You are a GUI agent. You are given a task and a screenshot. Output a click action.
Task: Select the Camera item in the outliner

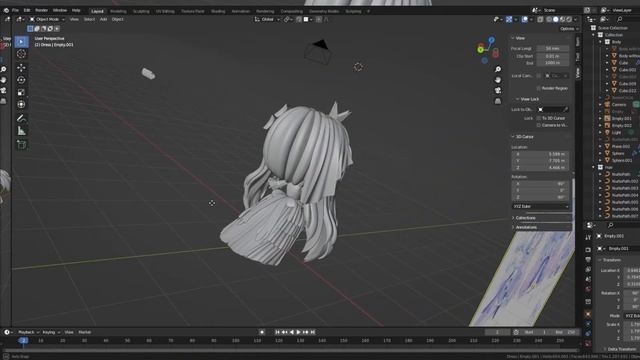(618, 104)
